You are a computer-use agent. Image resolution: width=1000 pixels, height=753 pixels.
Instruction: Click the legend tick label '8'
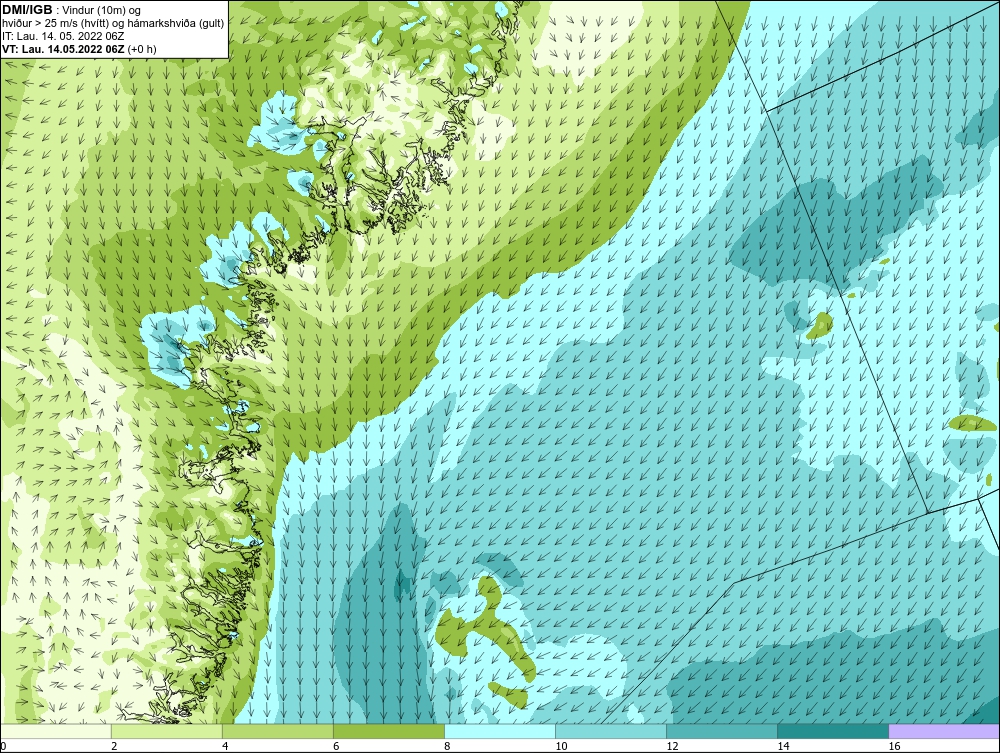[x=448, y=746]
